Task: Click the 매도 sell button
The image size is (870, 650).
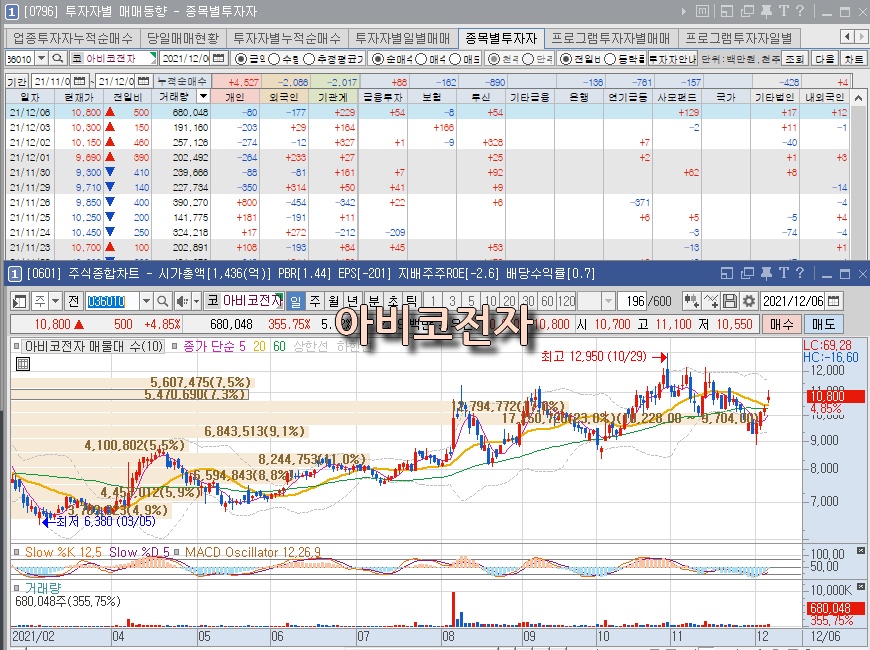Action: (823, 324)
